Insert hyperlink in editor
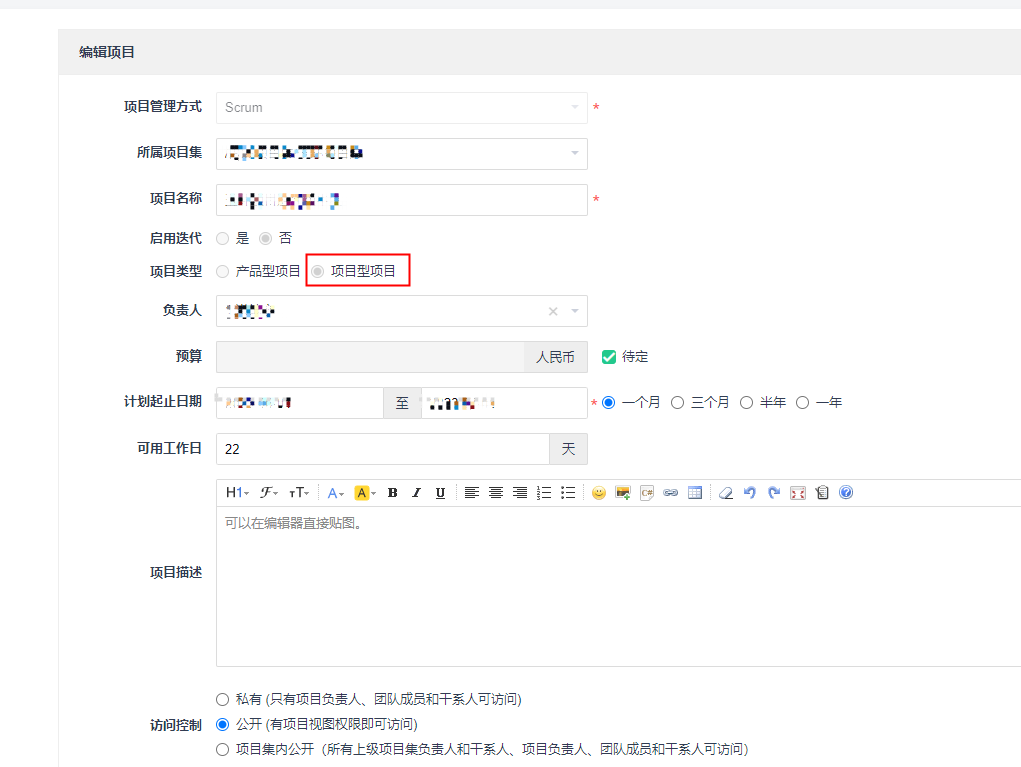The width and height of the screenshot is (1021, 767). pyautogui.click(x=671, y=493)
